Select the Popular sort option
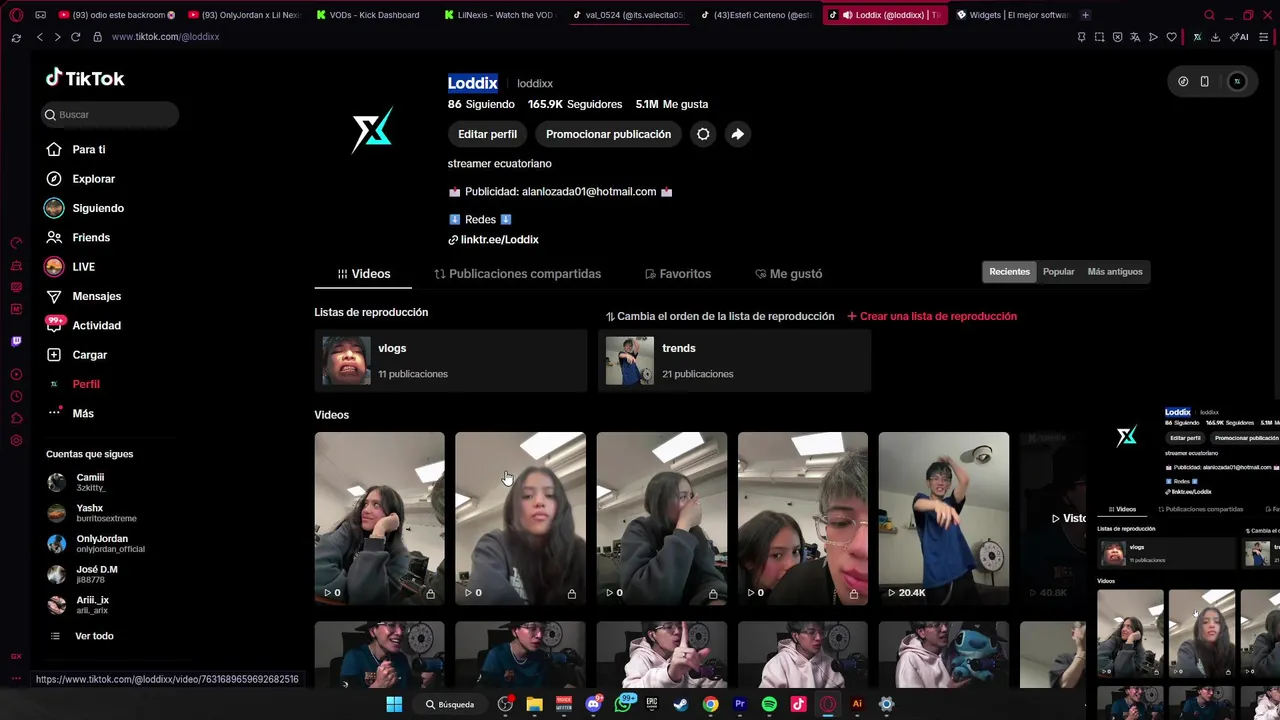Image resolution: width=1280 pixels, height=720 pixels. (x=1058, y=272)
